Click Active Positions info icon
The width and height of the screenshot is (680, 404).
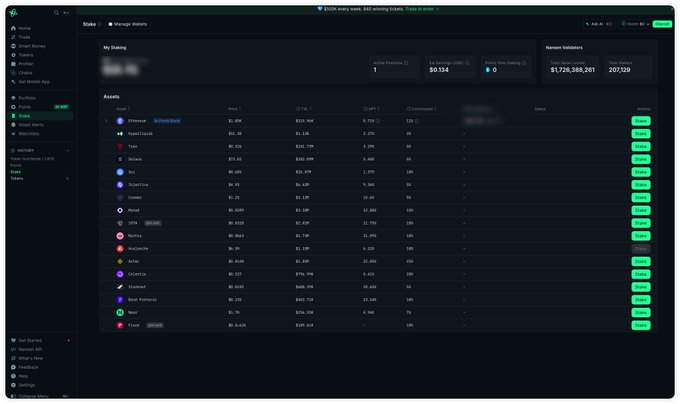406,63
